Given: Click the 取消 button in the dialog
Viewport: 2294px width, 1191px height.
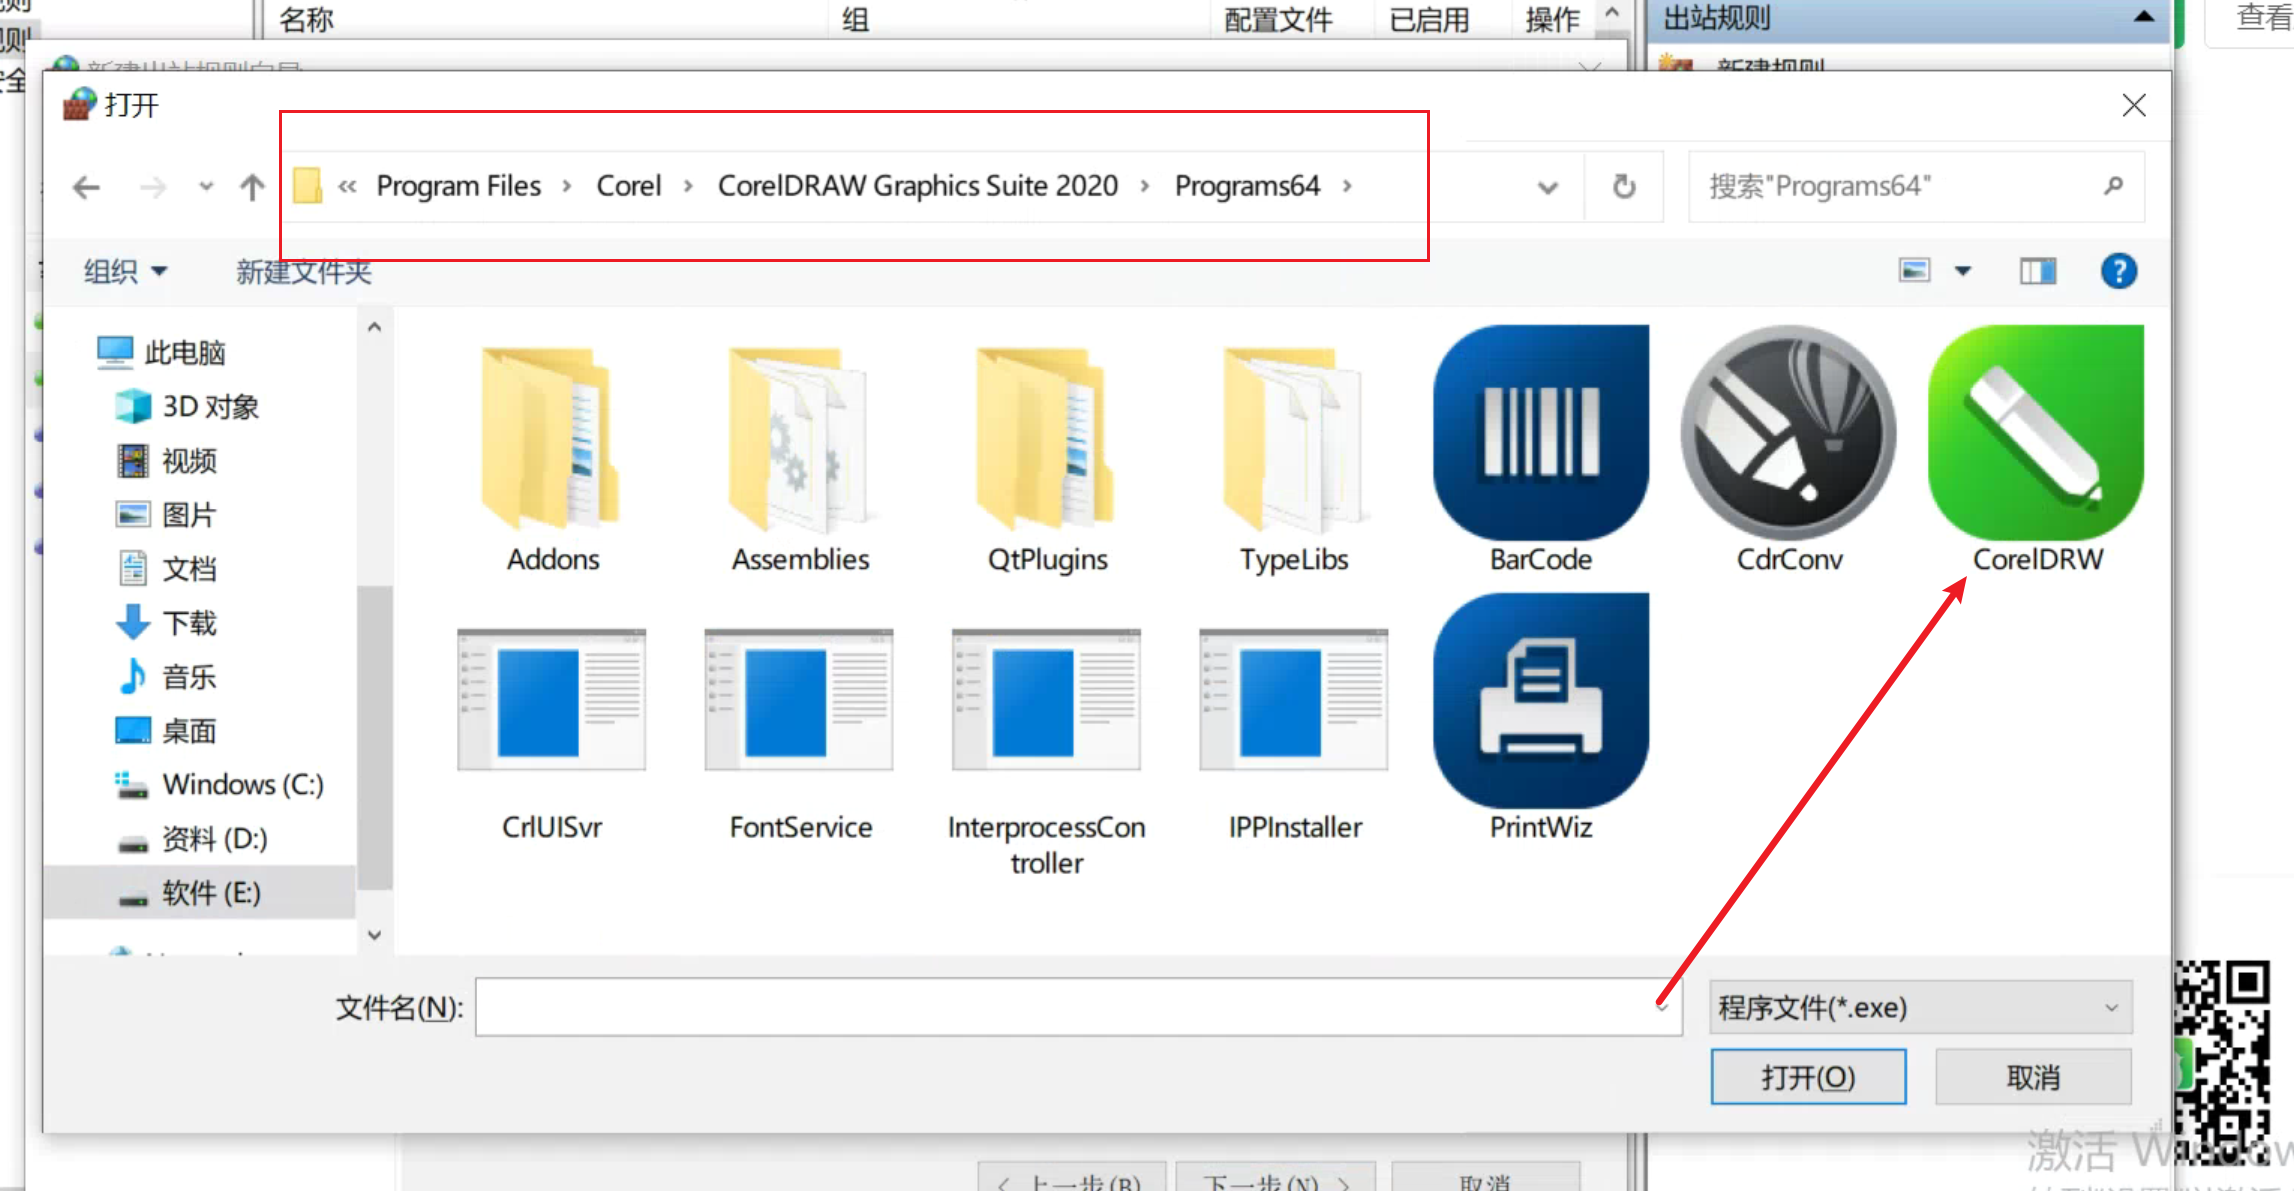Looking at the screenshot, I should 2033,1077.
